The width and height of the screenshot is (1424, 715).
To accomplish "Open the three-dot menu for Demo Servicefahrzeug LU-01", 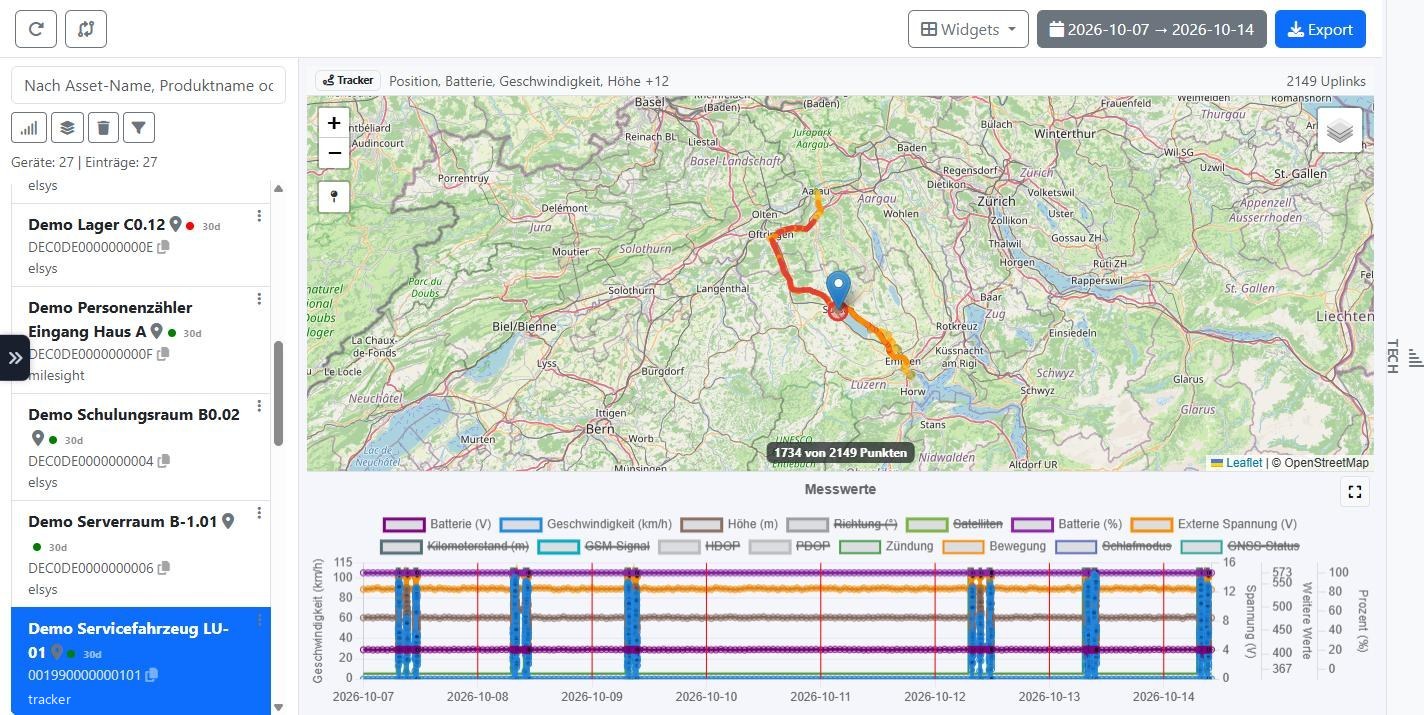I will (x=259, y=620).
